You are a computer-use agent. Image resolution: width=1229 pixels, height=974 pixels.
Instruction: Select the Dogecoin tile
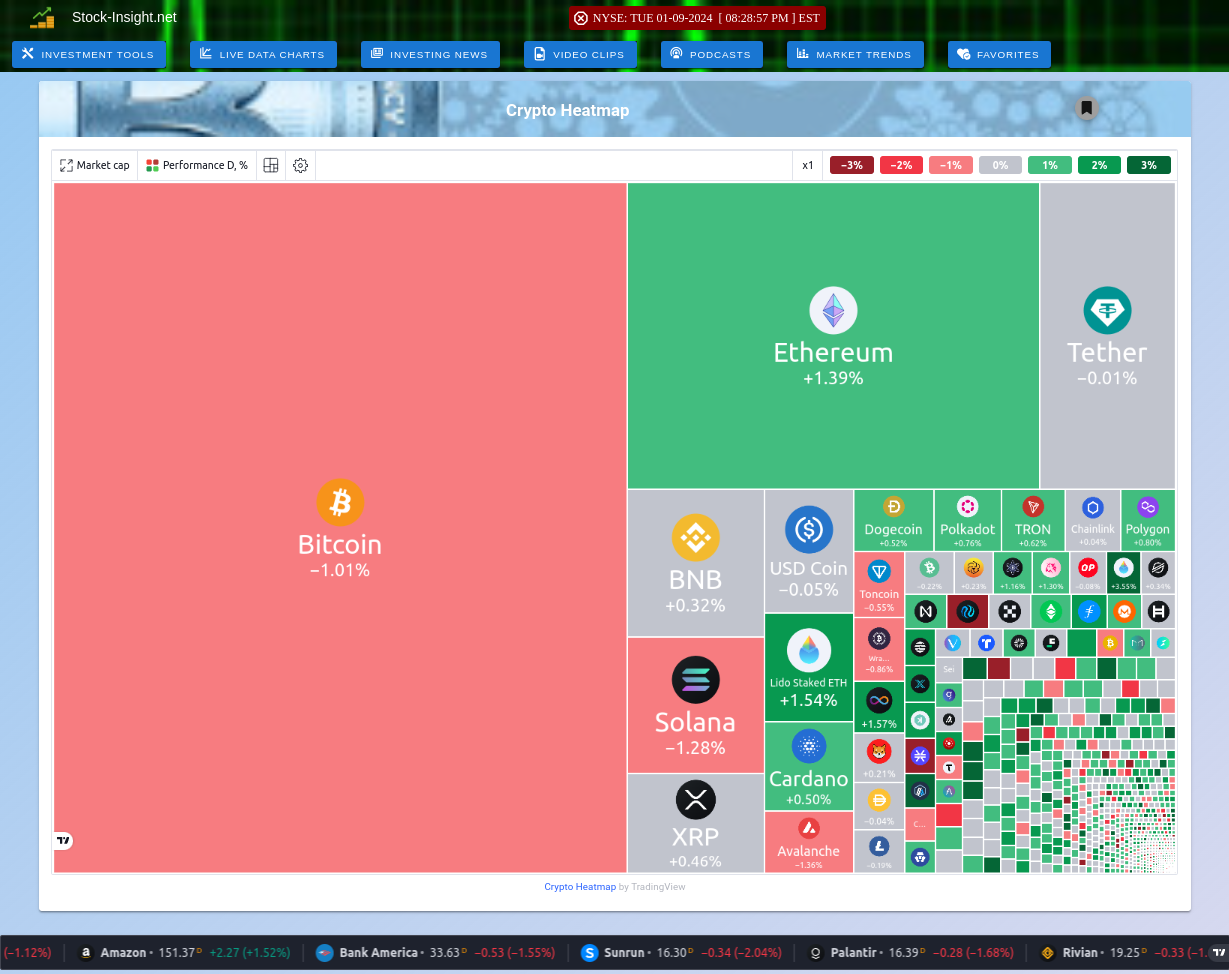tap(893, 520)
